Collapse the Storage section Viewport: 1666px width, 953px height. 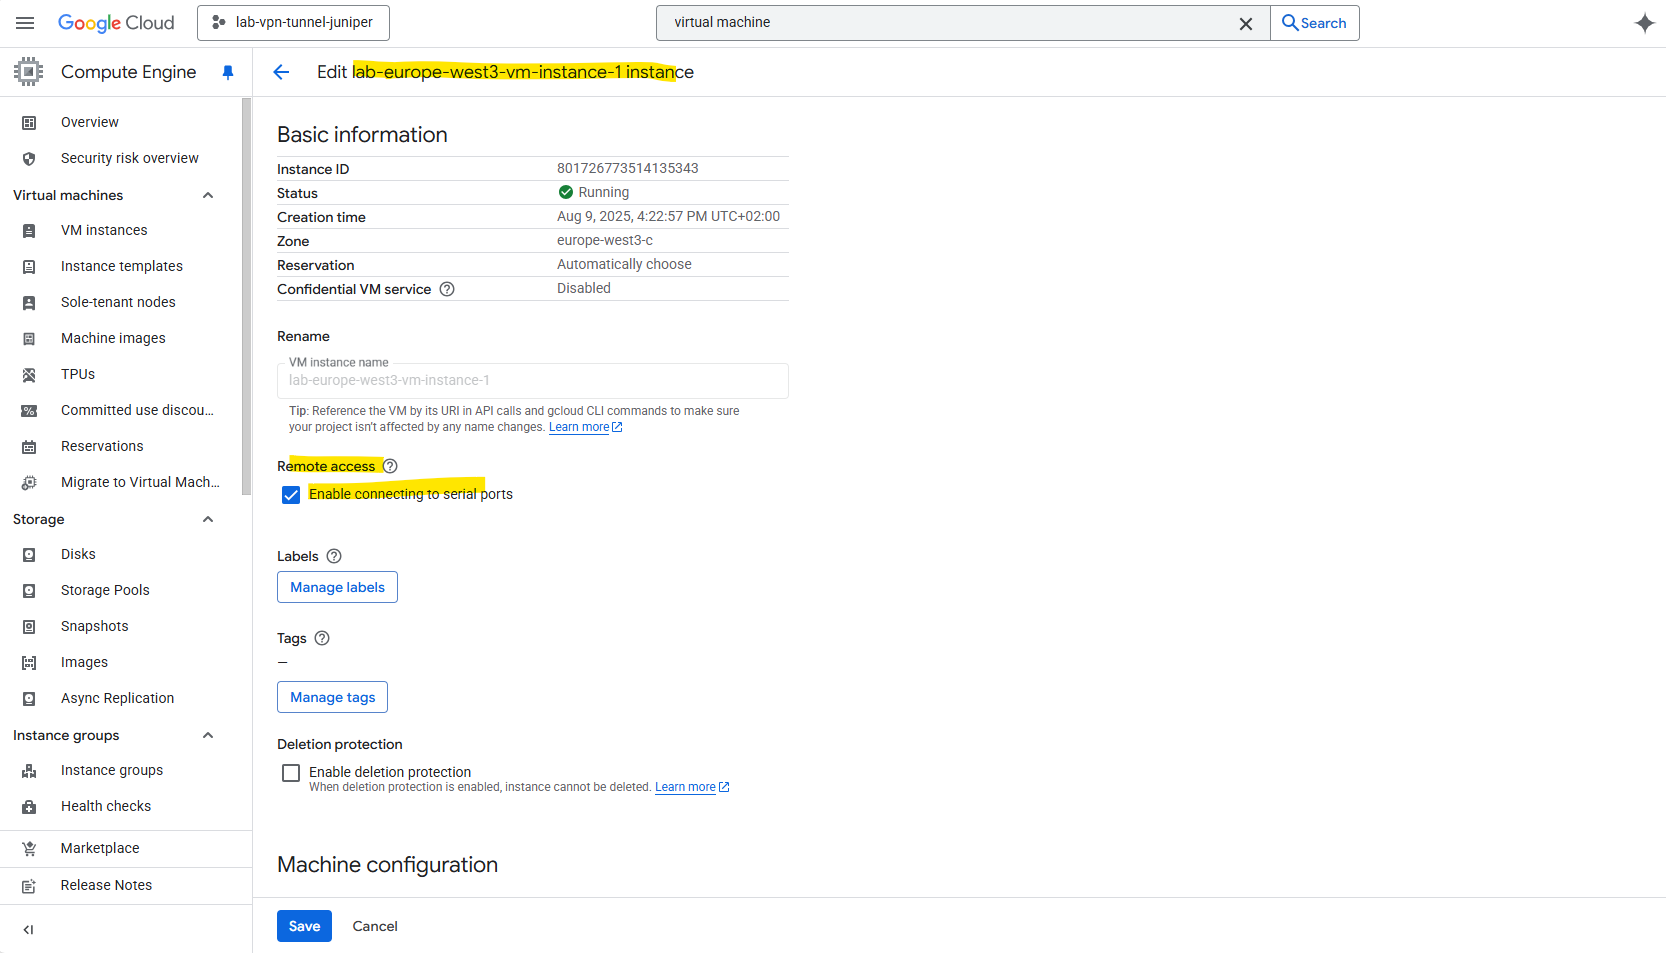pyautogui.click(x=208, y=519)
